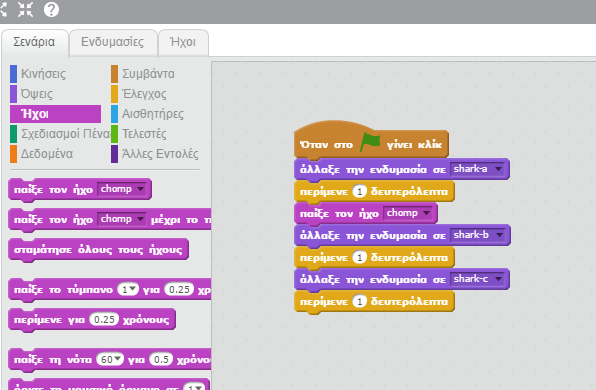Click the first περίμενε 1 δευτερόλεπτα value field
Image resolution: width=596 pixels, height=390 pixels.
359,191
